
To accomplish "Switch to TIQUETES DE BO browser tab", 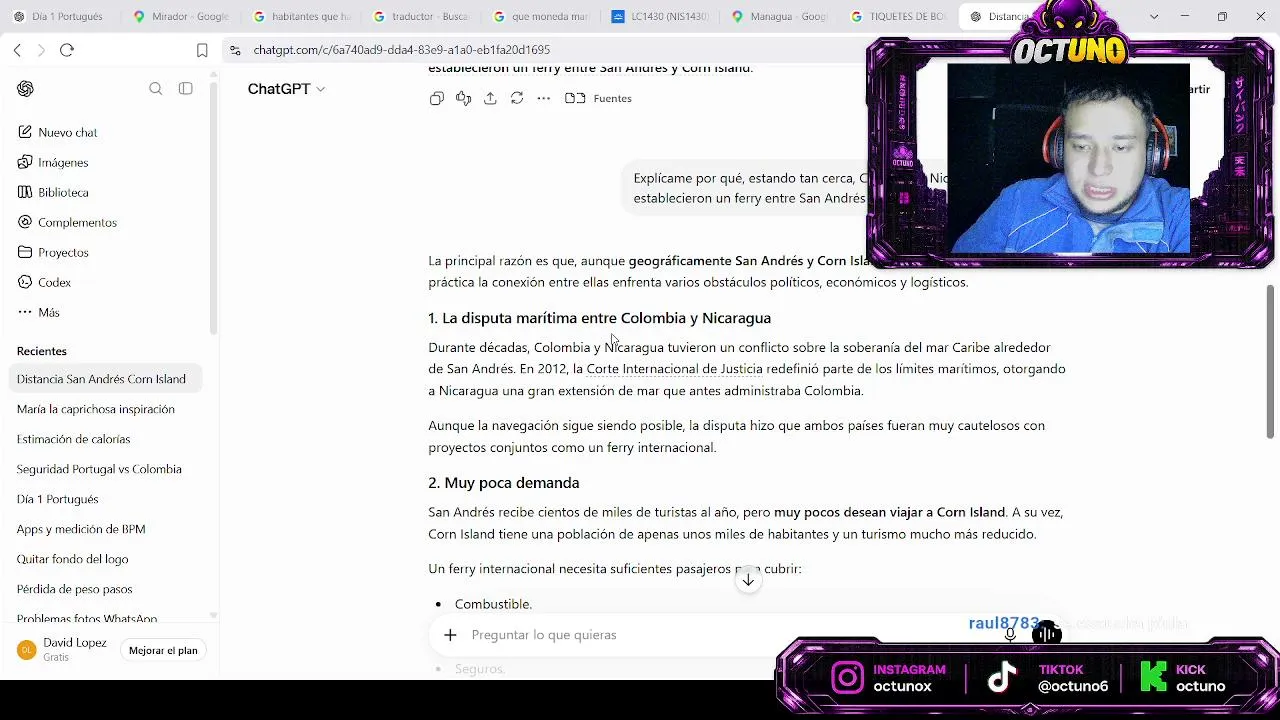I will click(x=899, y=16).
